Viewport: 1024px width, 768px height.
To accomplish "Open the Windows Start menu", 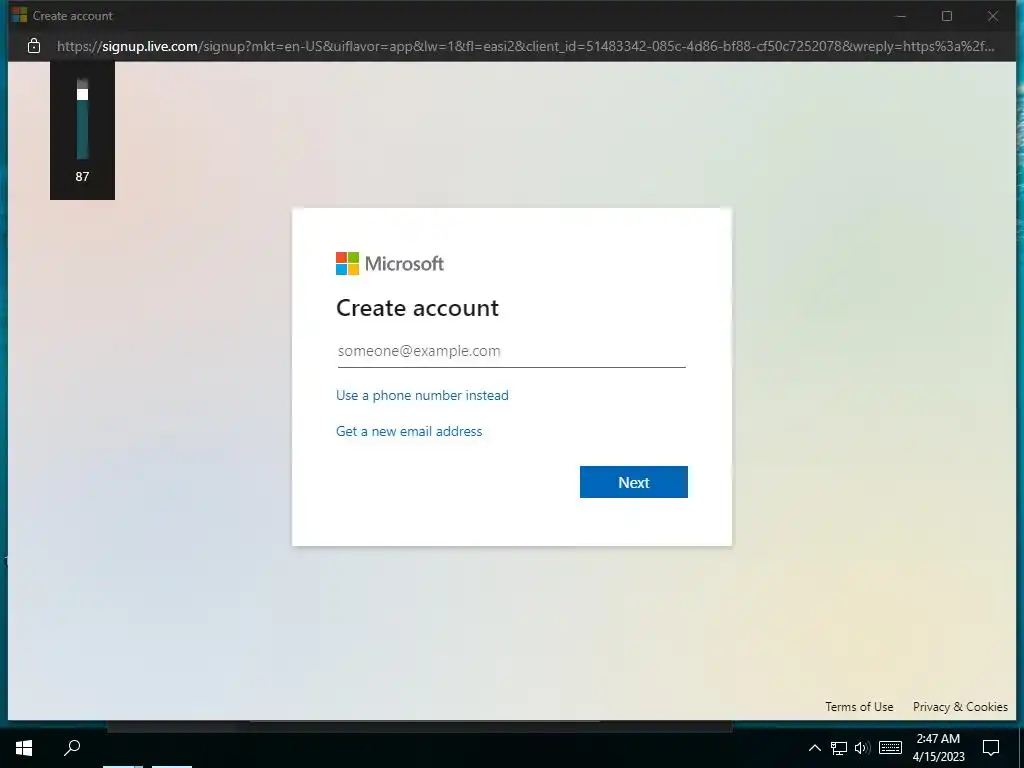I will pyautogui.click(x=24, y=748).
